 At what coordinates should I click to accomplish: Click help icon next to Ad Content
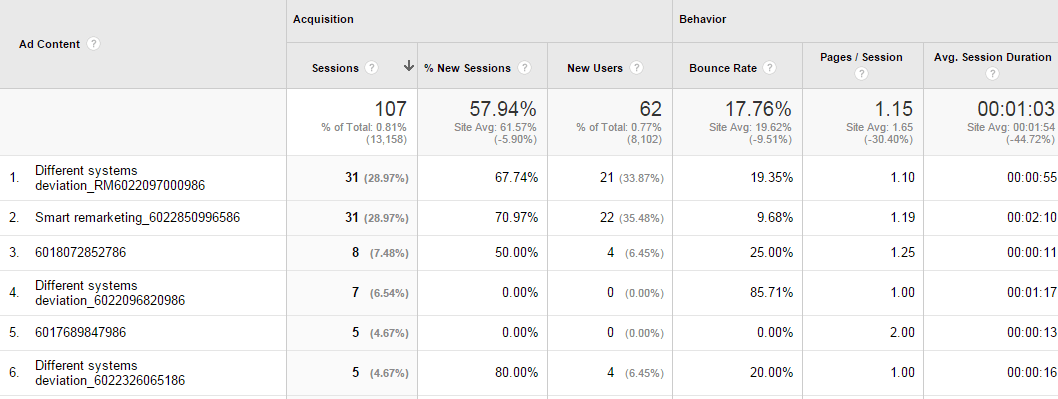pyautogui.click(x=94, y=44)
